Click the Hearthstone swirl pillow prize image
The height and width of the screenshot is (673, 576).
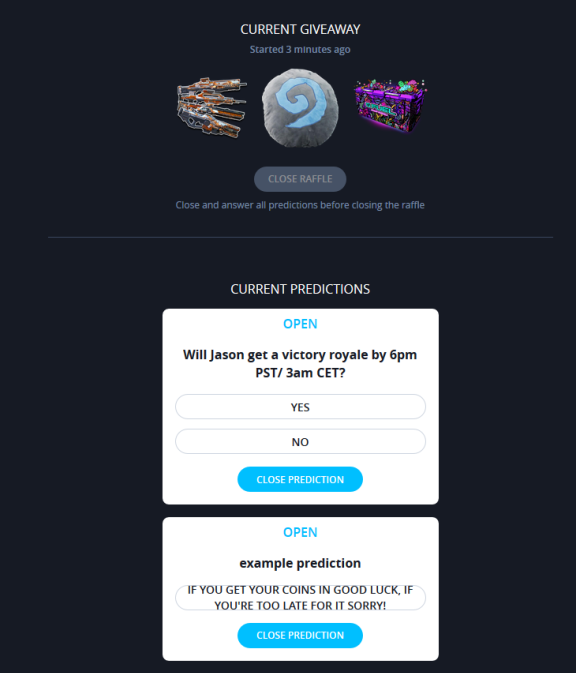(x=300, y=108)
